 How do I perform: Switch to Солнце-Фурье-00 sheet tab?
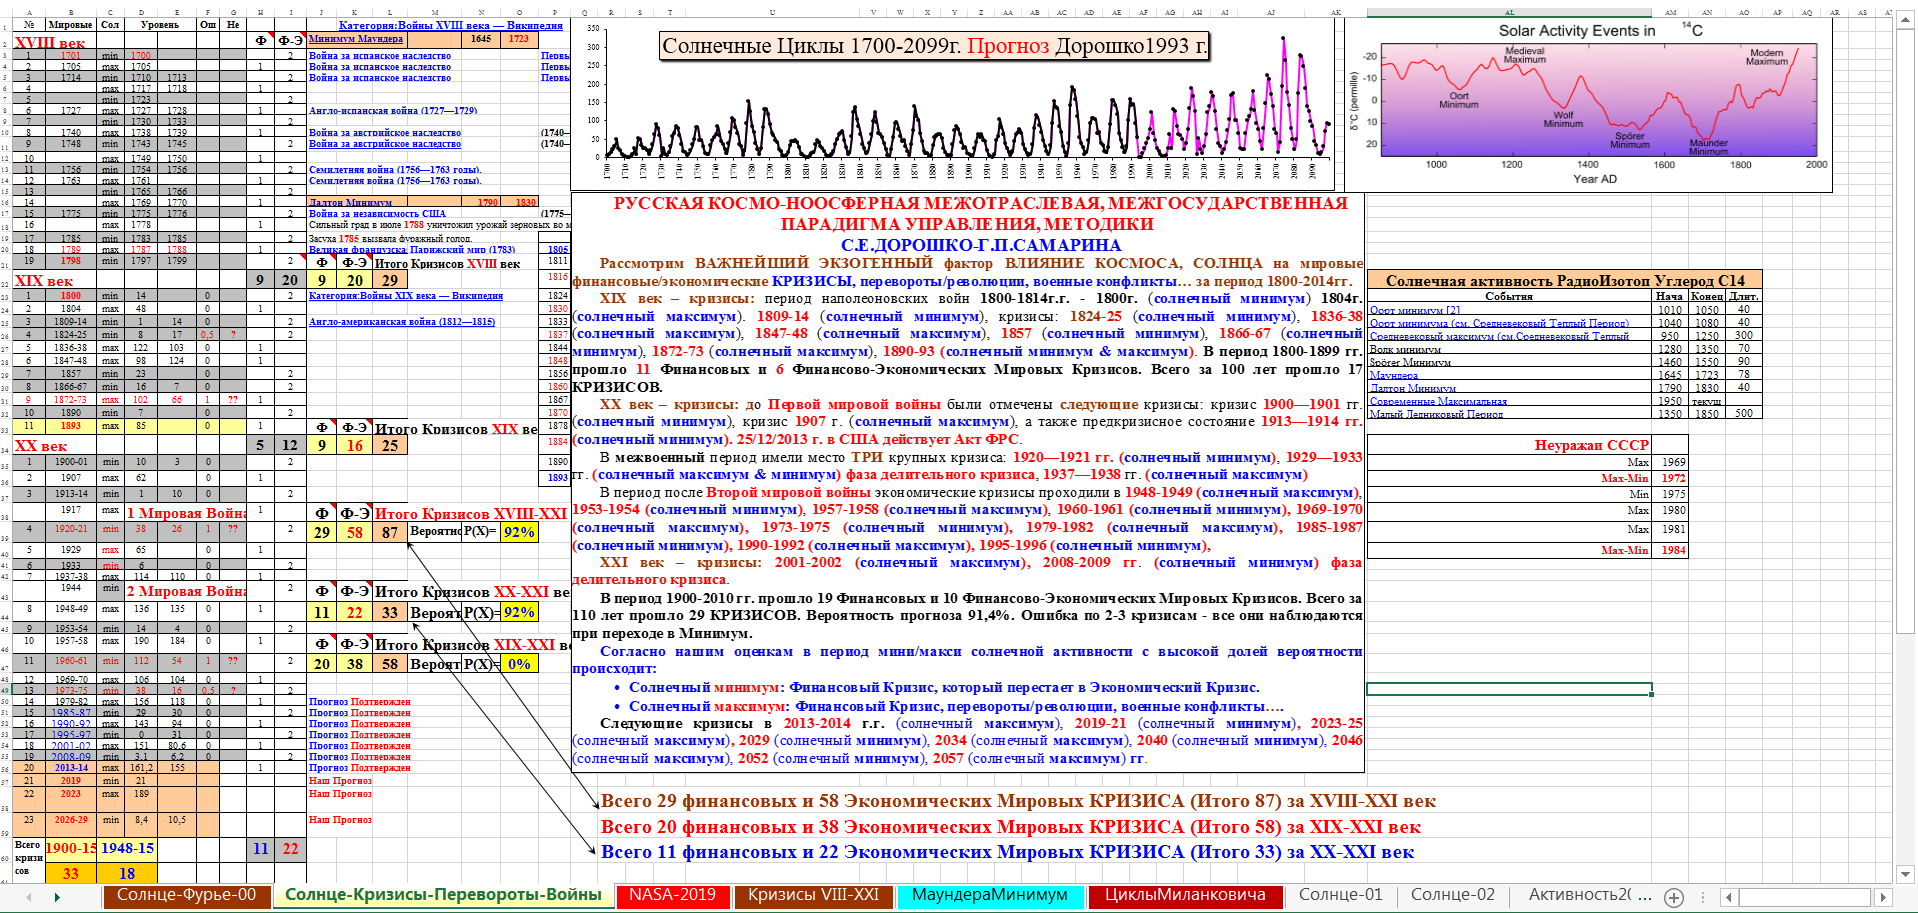point(186,896)
